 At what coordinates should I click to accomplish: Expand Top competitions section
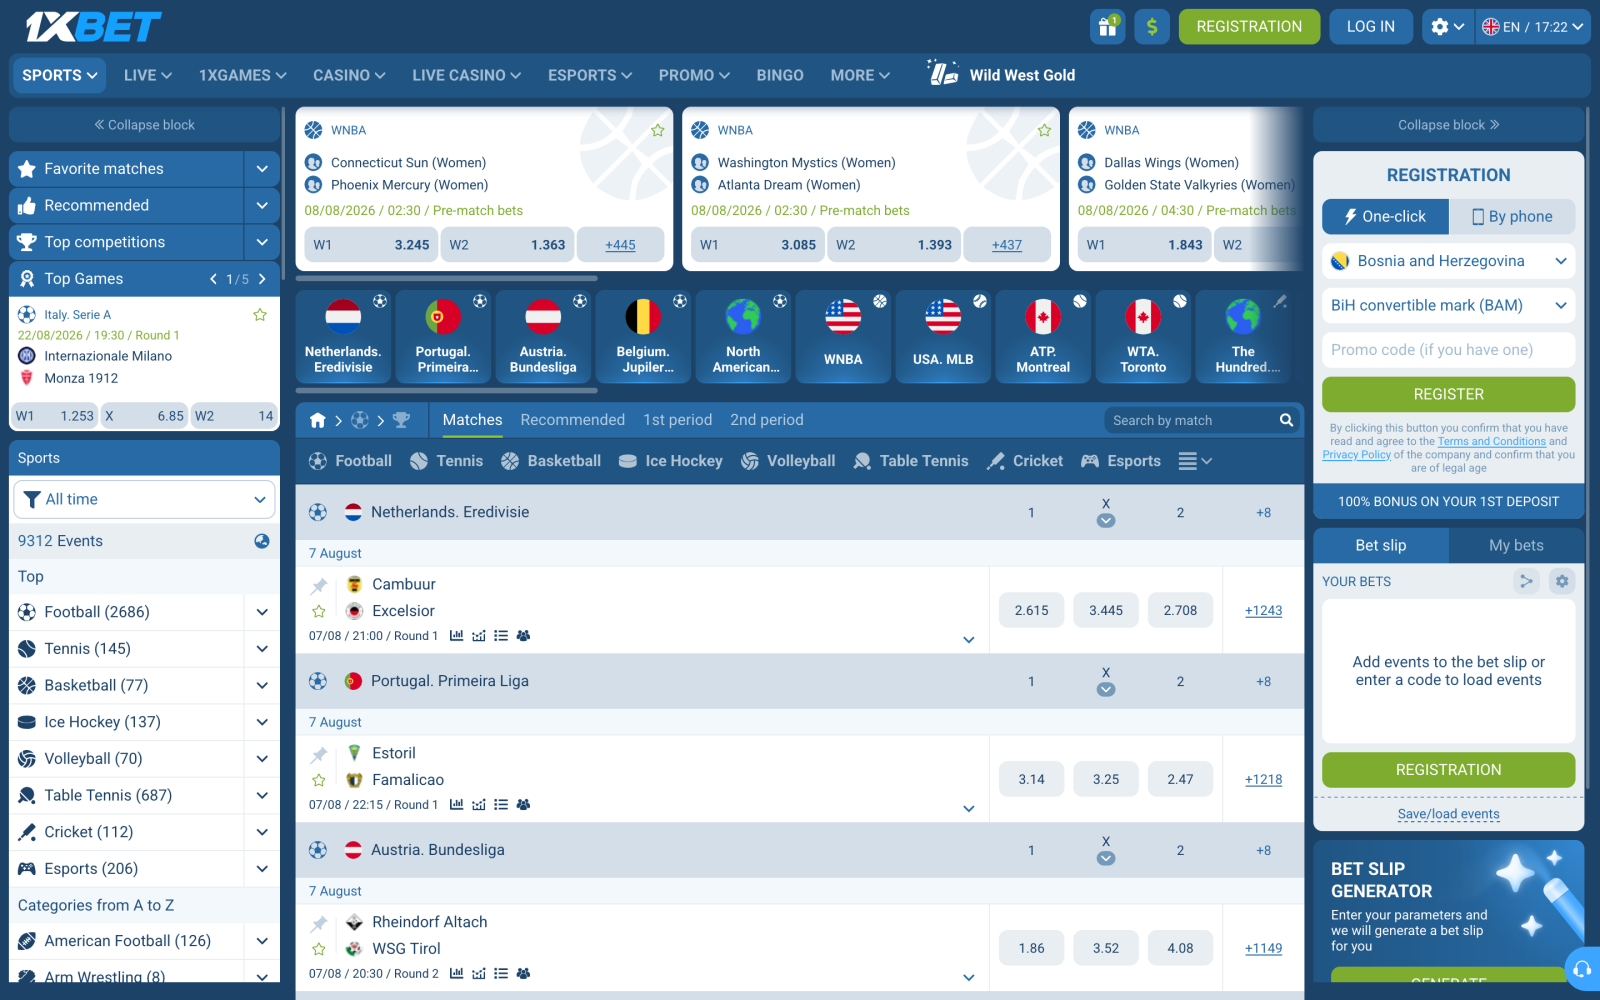coord(262,242)
